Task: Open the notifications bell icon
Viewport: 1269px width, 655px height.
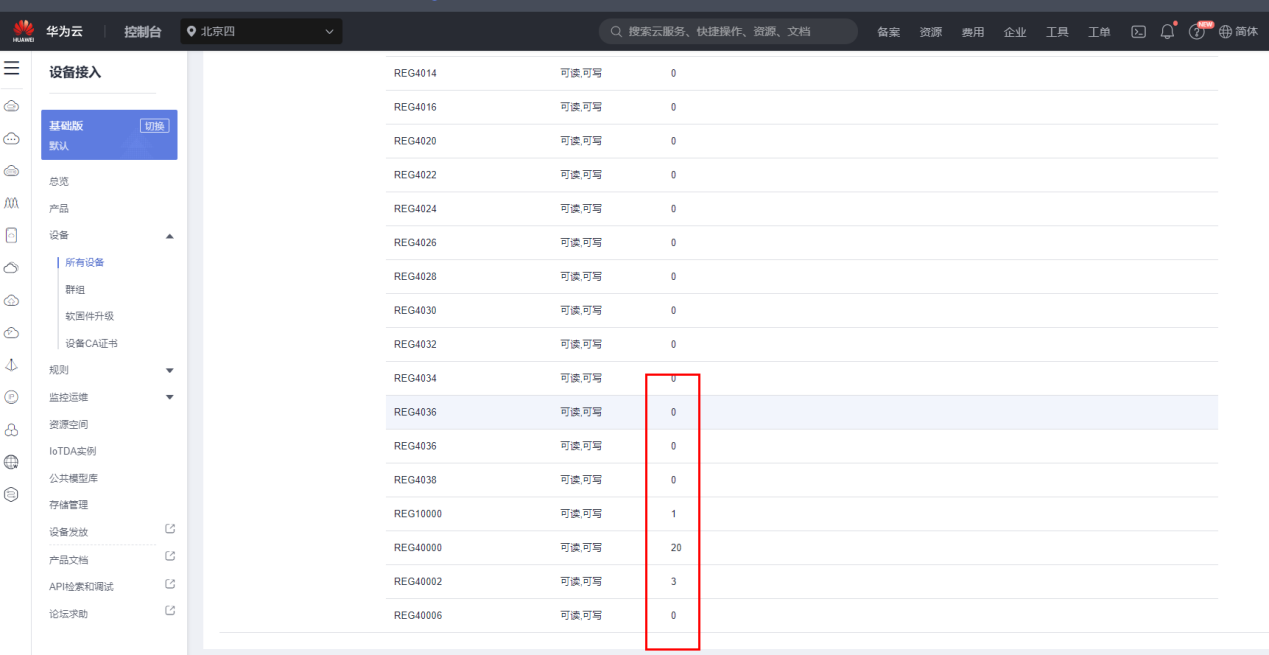Action: click(x=1167, y=32)
